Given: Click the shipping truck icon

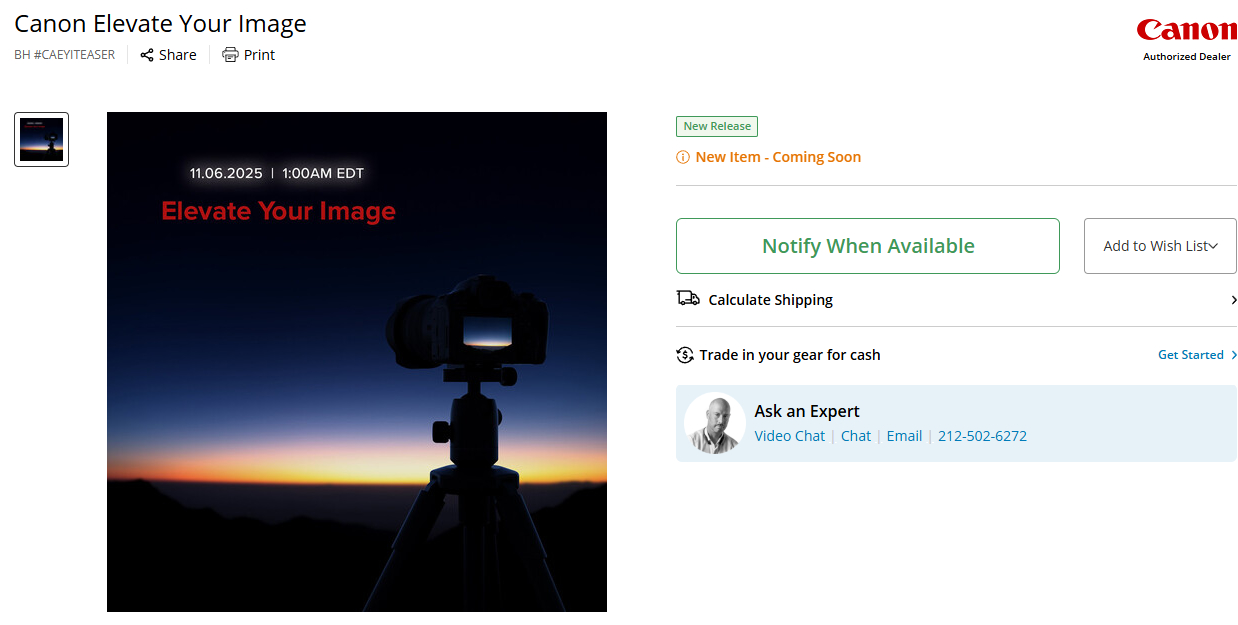Looking at the screenshot, I should point(688,299).
